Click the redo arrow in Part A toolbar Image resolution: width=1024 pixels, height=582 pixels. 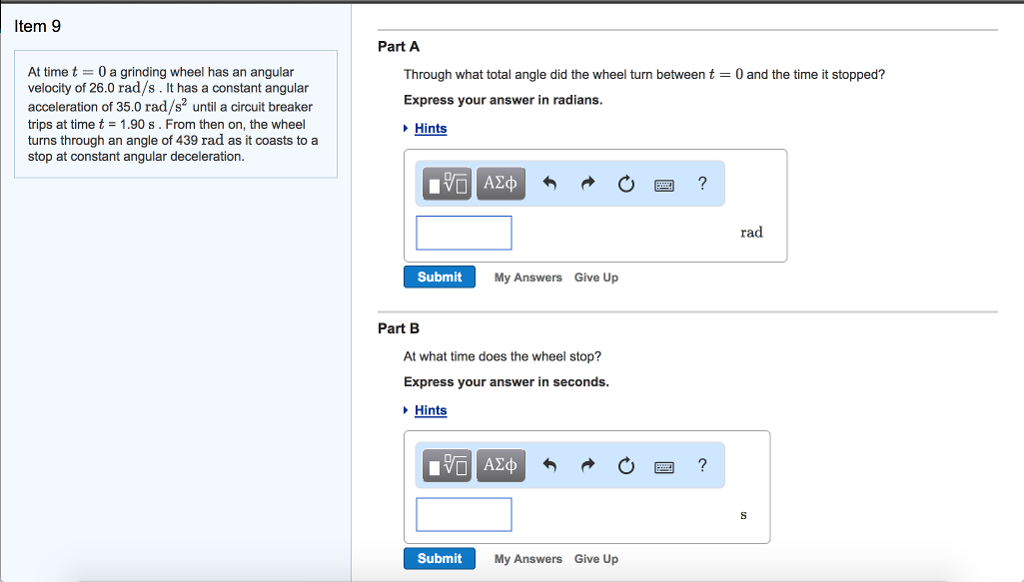[587, 183]
